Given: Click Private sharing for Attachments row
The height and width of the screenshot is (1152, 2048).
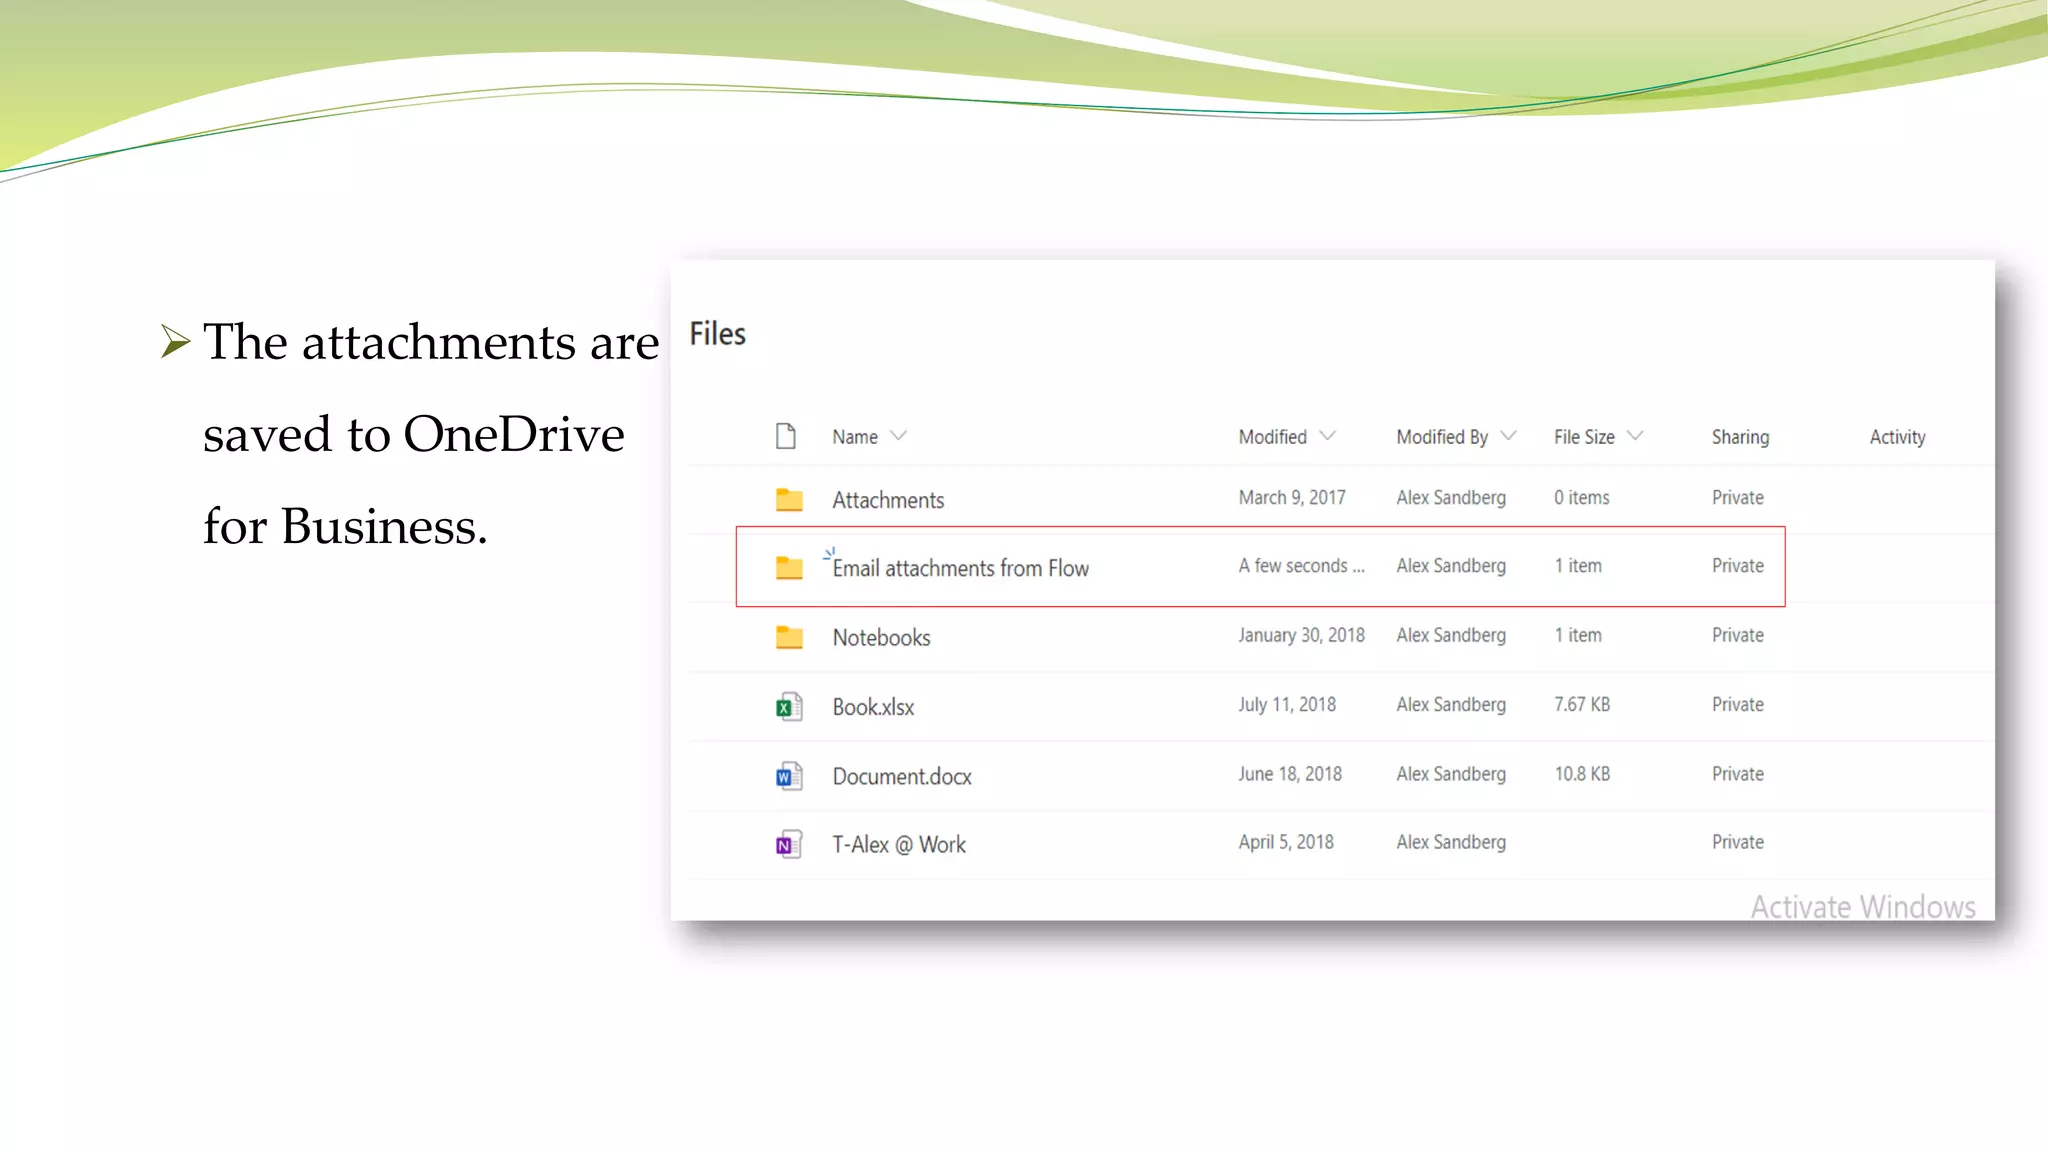Looking at the screenshot, I should tap(1737, 498).
